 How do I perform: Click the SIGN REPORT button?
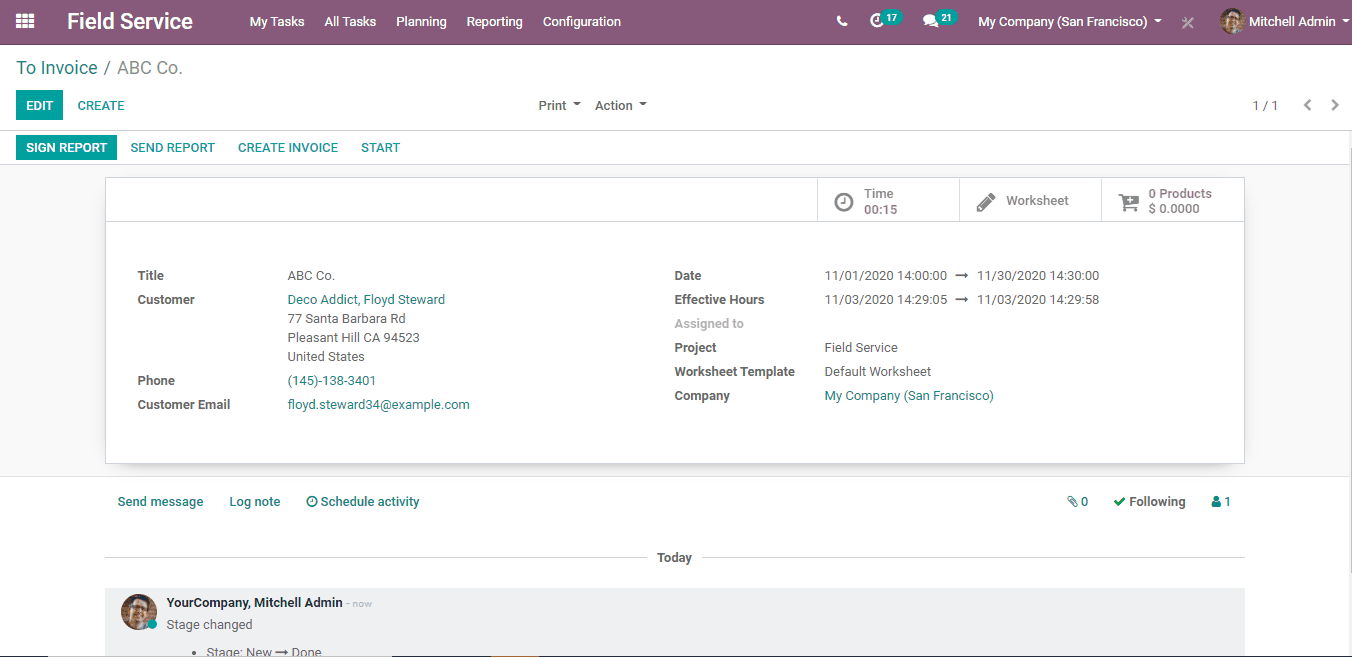(x=66, y=147)
